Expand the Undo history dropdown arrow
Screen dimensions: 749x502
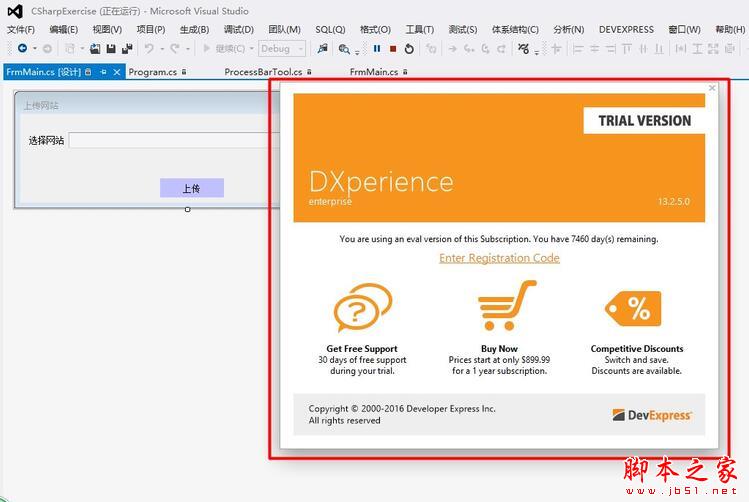pos(162,49)
